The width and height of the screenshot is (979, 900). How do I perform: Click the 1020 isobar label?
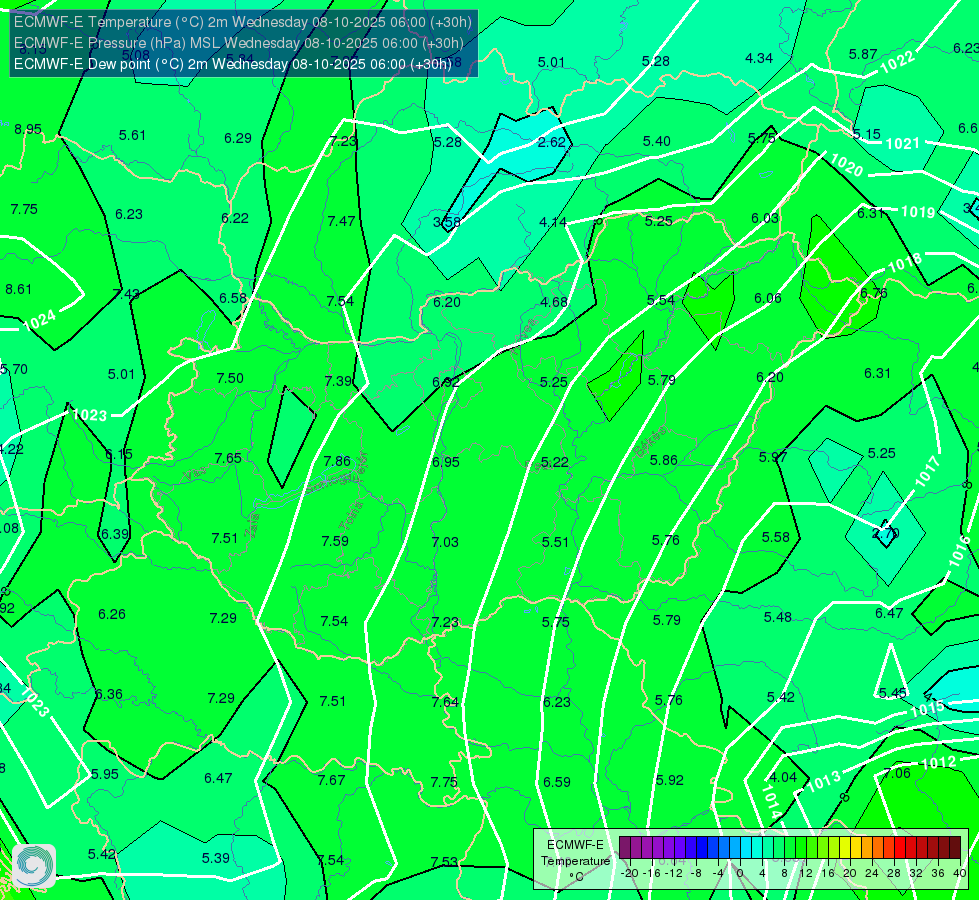[x=847, y=166]
